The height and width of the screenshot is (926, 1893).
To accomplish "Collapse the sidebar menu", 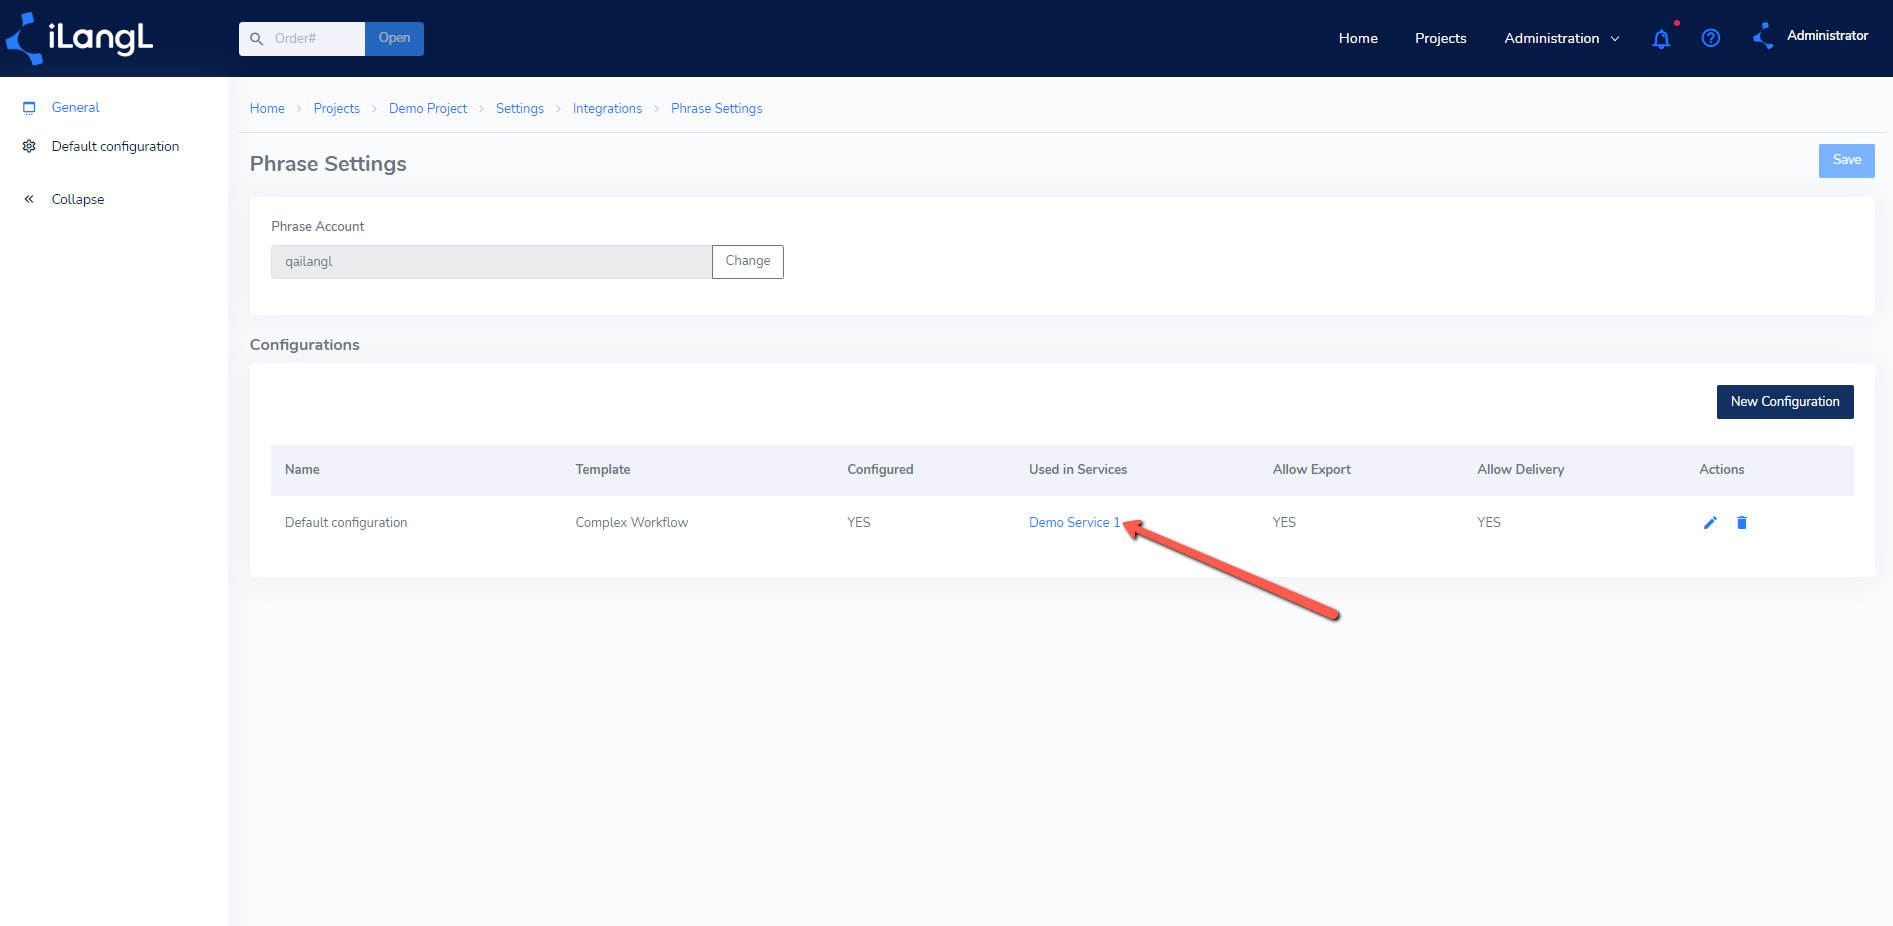I will click(x=78, y=199).
